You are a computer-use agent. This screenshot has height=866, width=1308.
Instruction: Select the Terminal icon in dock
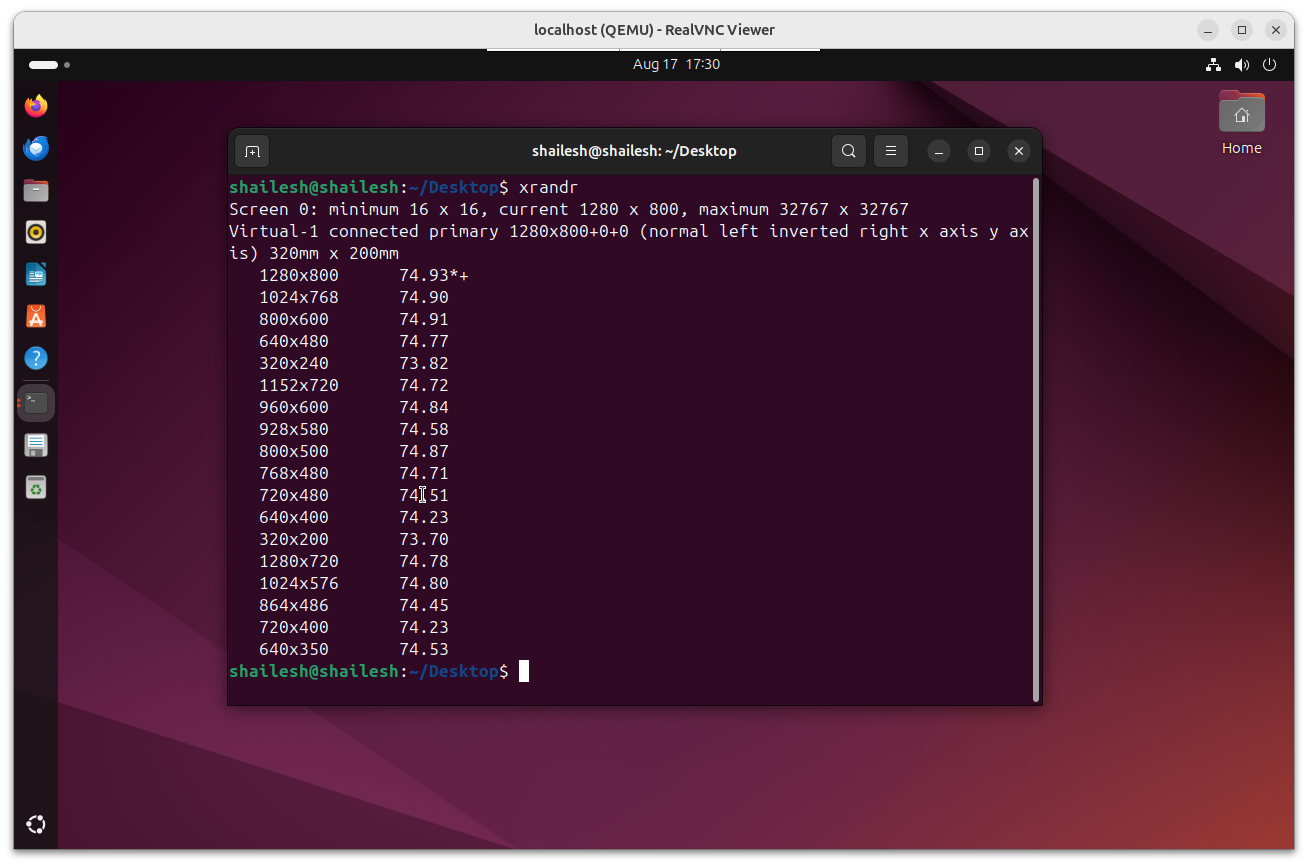point(36,403)
